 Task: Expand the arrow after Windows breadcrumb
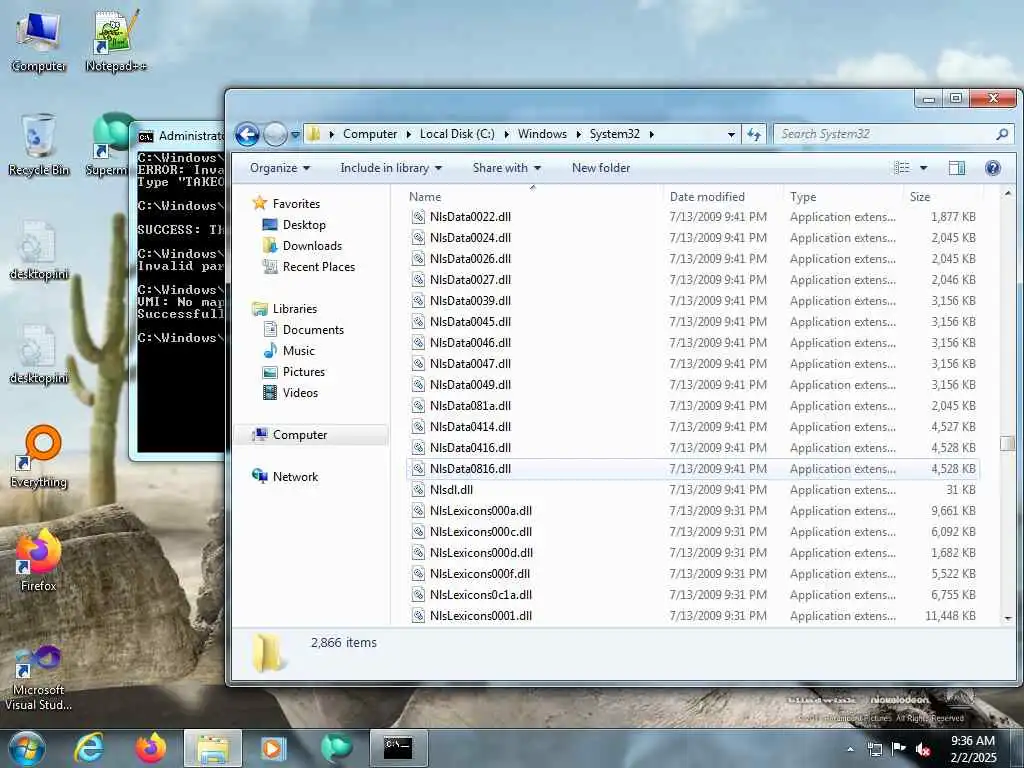pyautogui.click(x=579, y=135)
